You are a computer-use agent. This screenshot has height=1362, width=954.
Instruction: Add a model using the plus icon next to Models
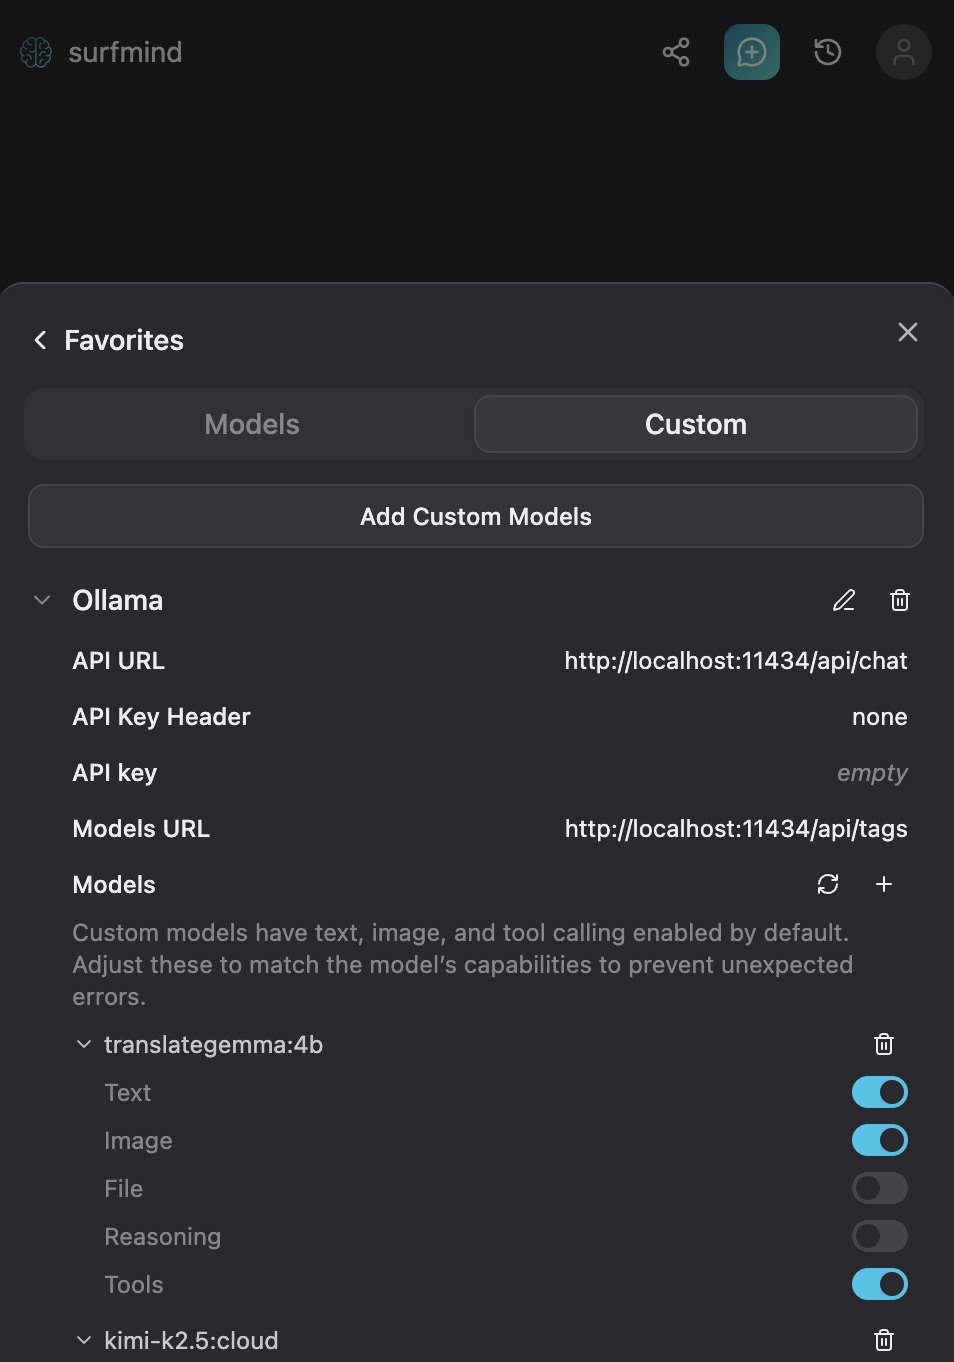coord(884,884)
